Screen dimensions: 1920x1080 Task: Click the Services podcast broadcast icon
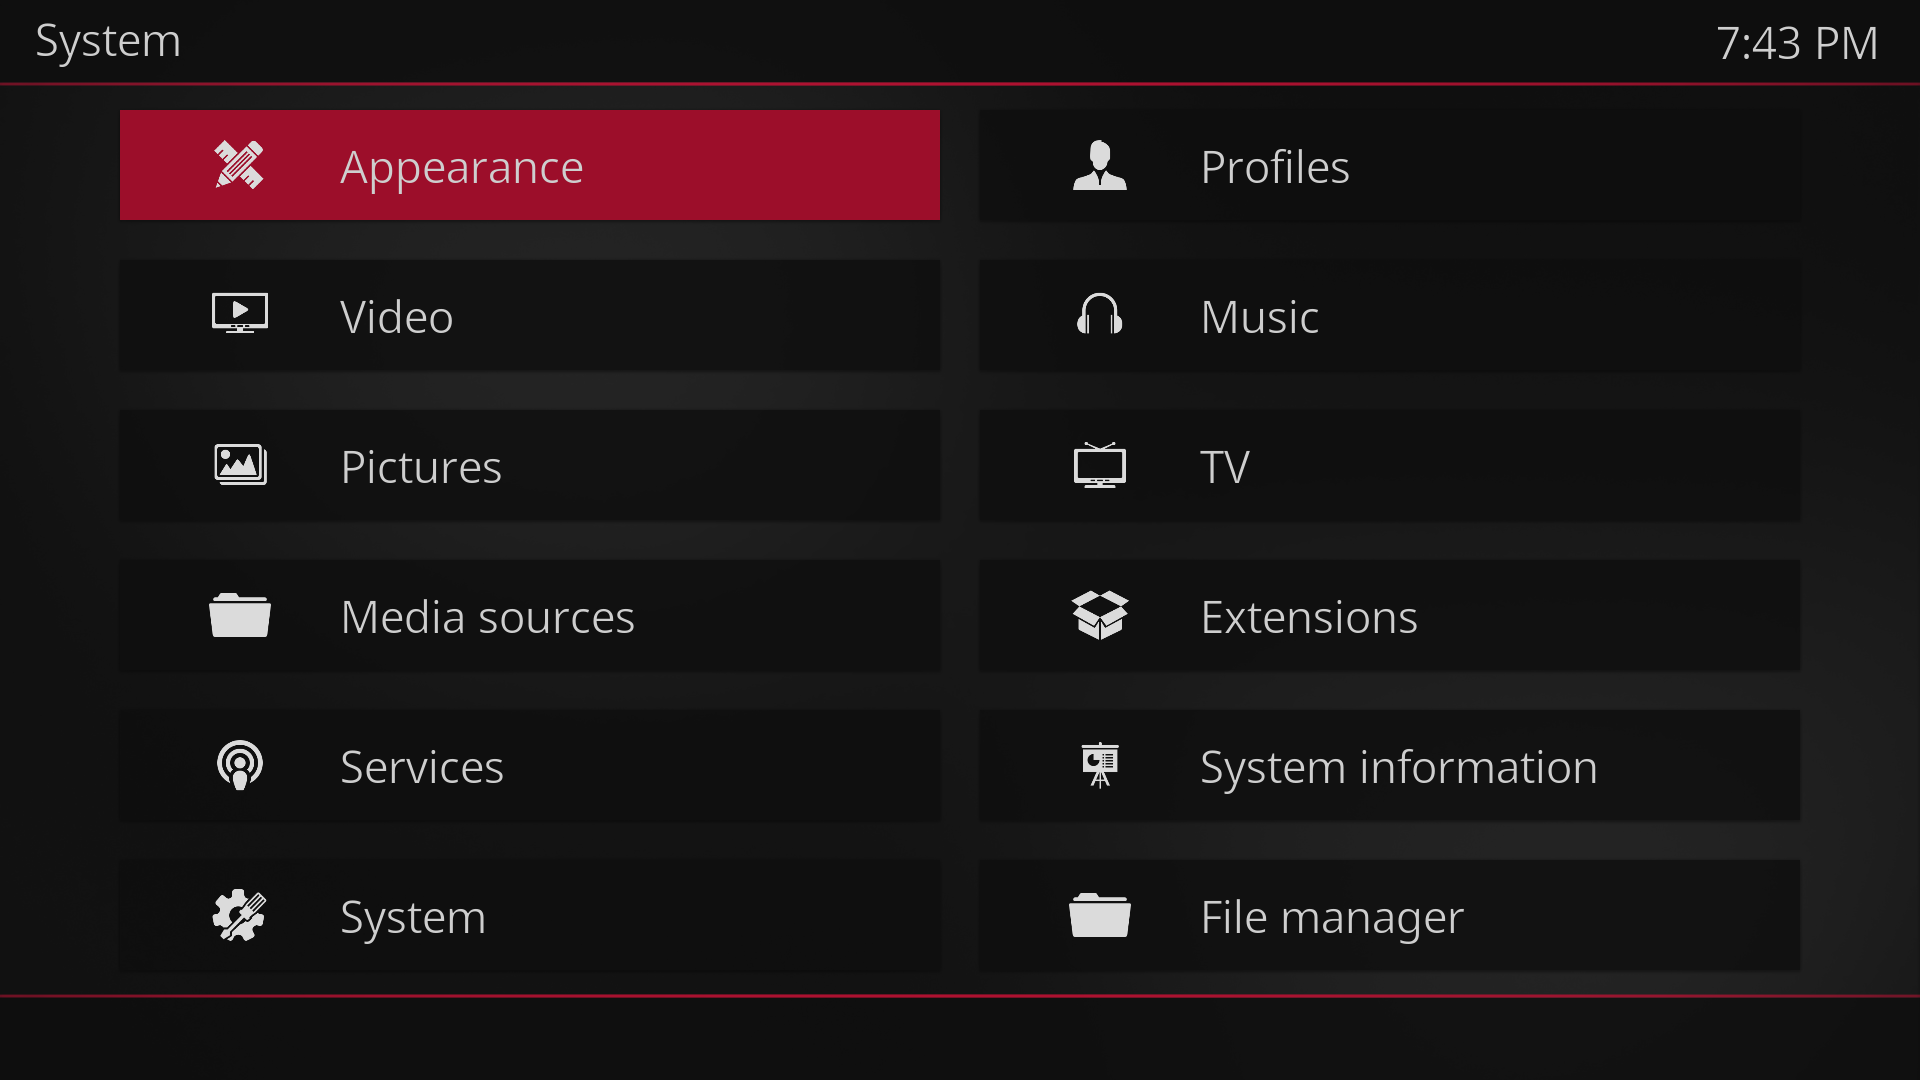(239, 765)
